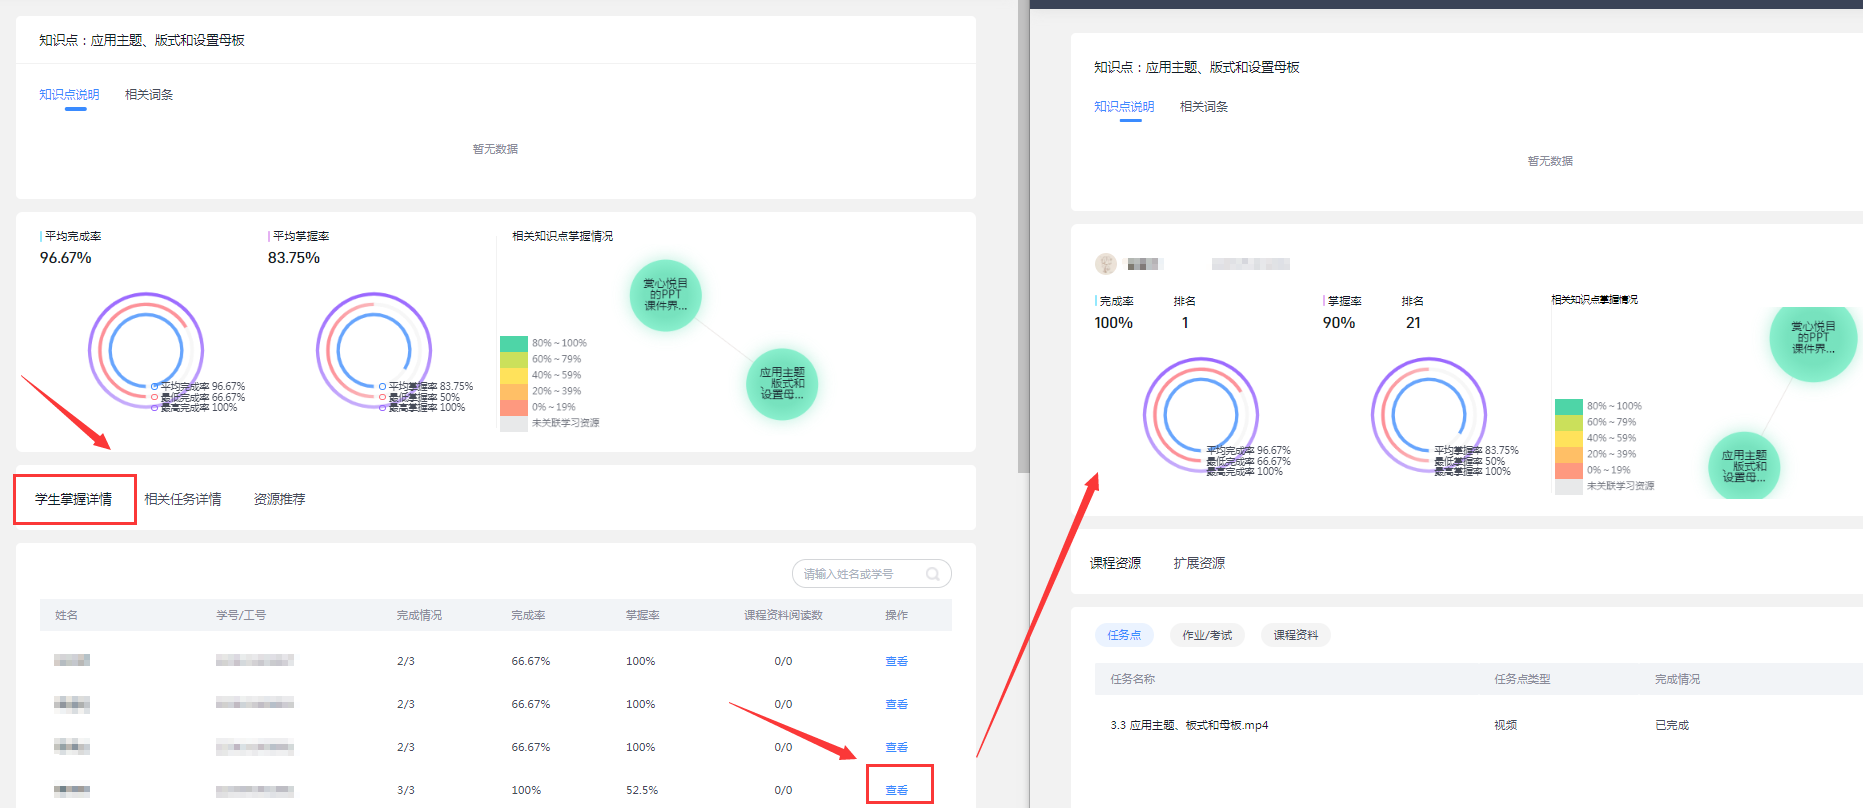Click the search magnifier icon in the student table

[x=932, y=574]
